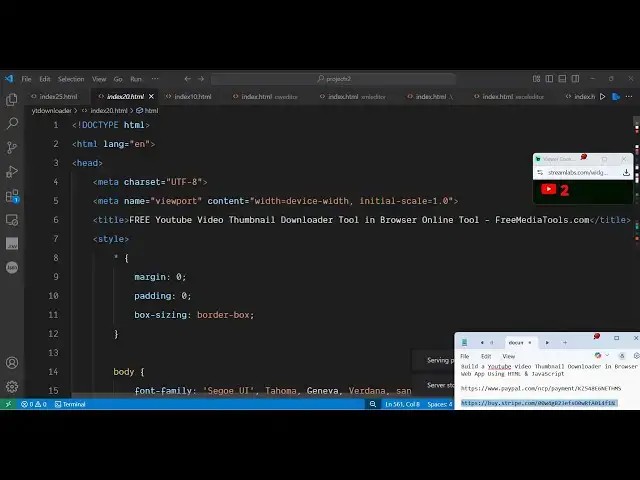This screenshot has width=640, height=480.
Task: Open the Run menu
Action: (136, 79)
